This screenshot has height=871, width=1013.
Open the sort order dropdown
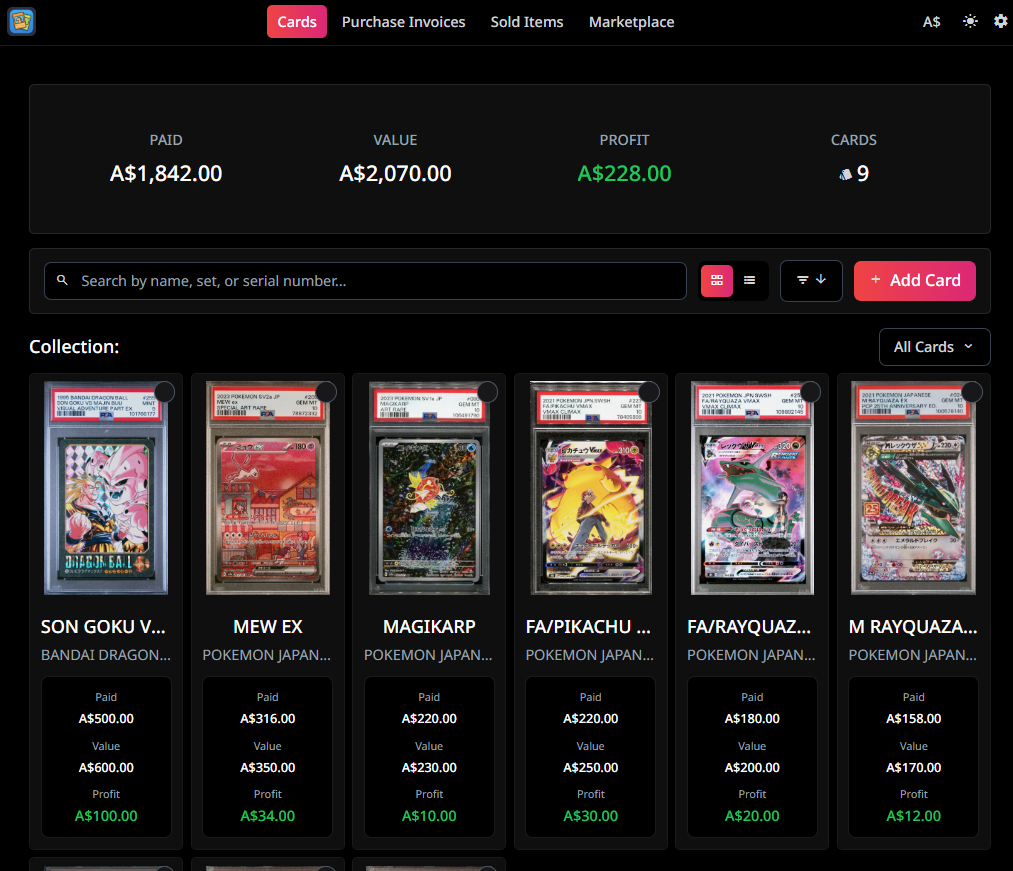[x=811, y=281]
